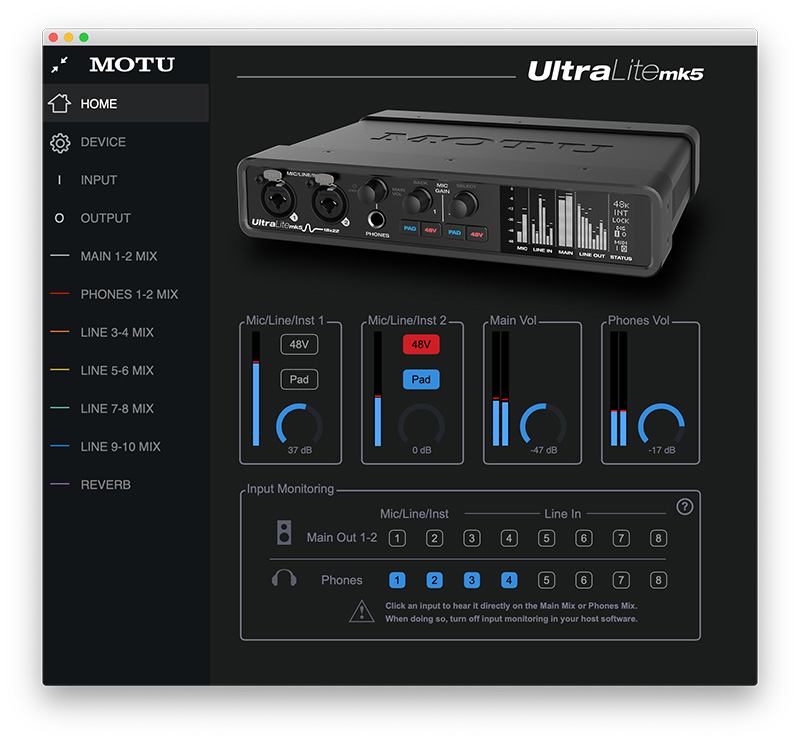The image size is (800, 742).
Task: Disable input 3 monitoring on Phones
Action: [471, 580]
